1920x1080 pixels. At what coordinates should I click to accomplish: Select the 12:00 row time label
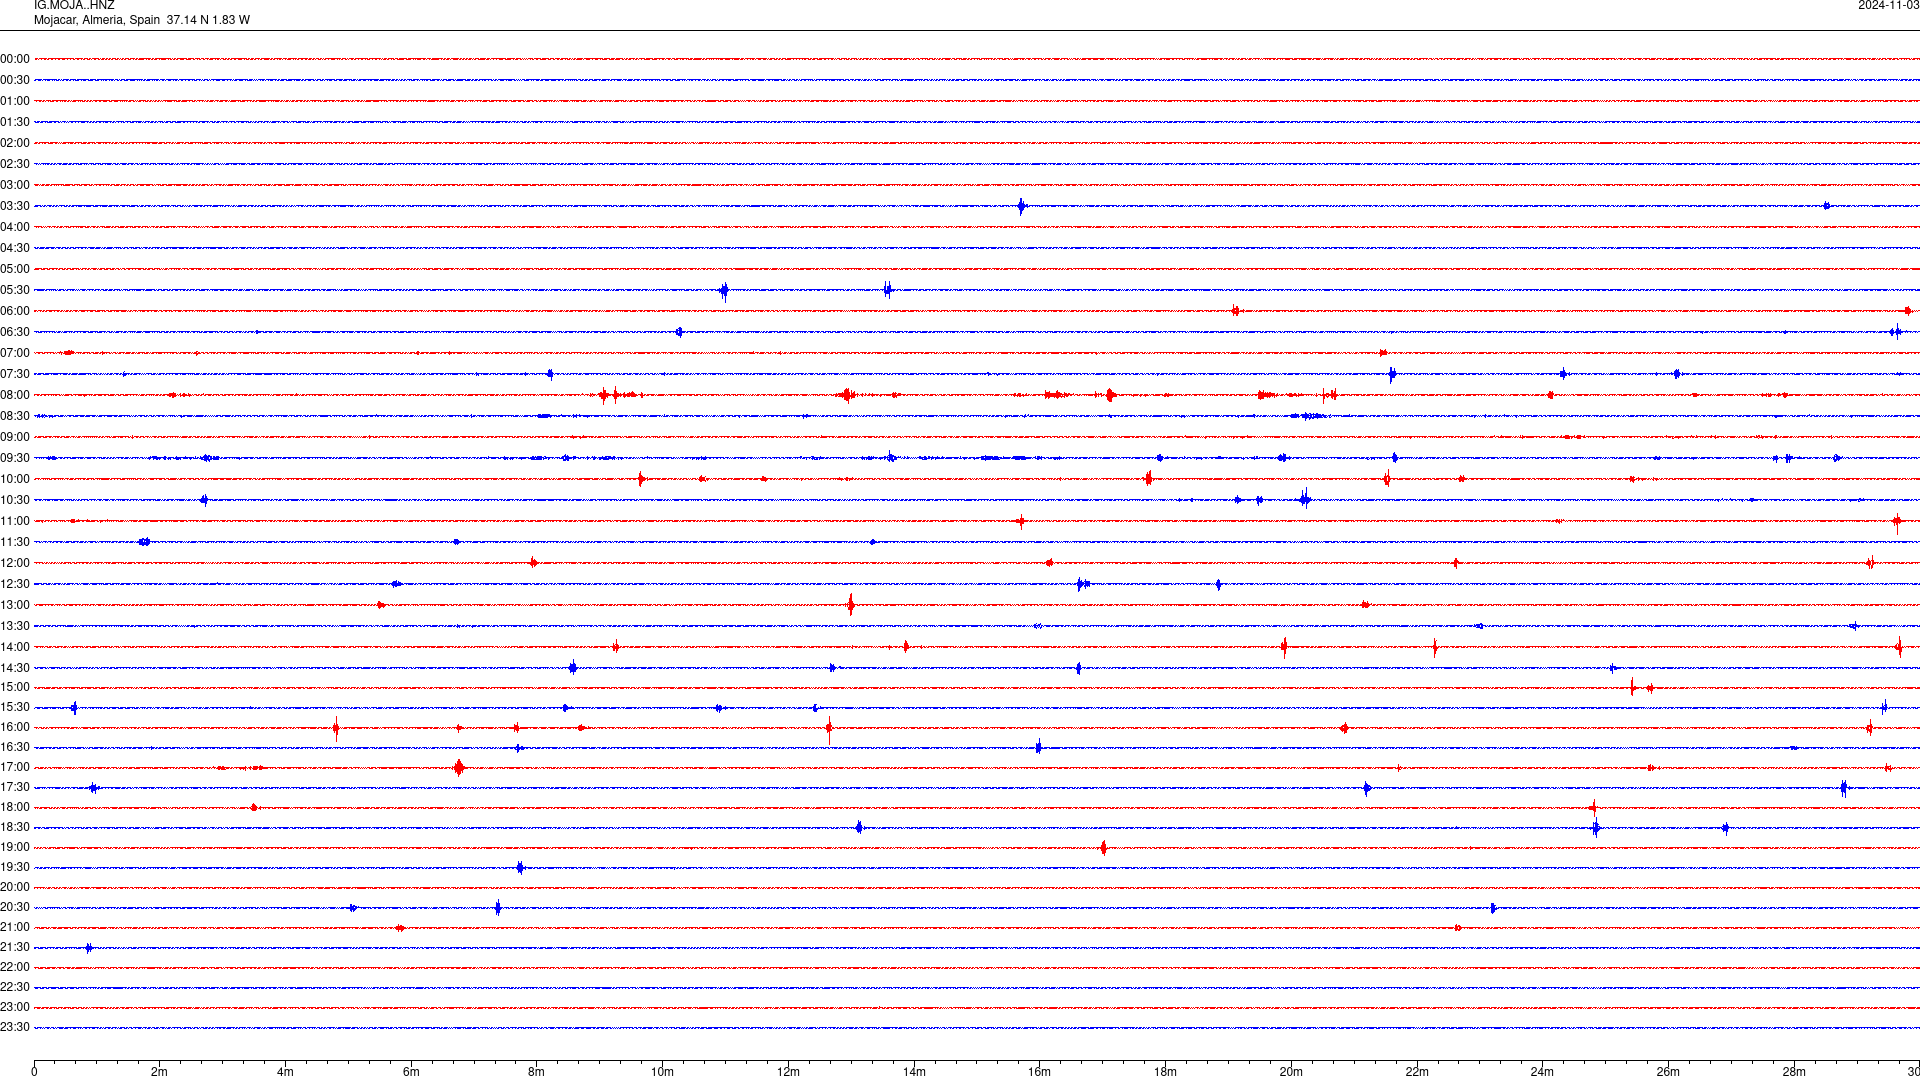(15, 563)
